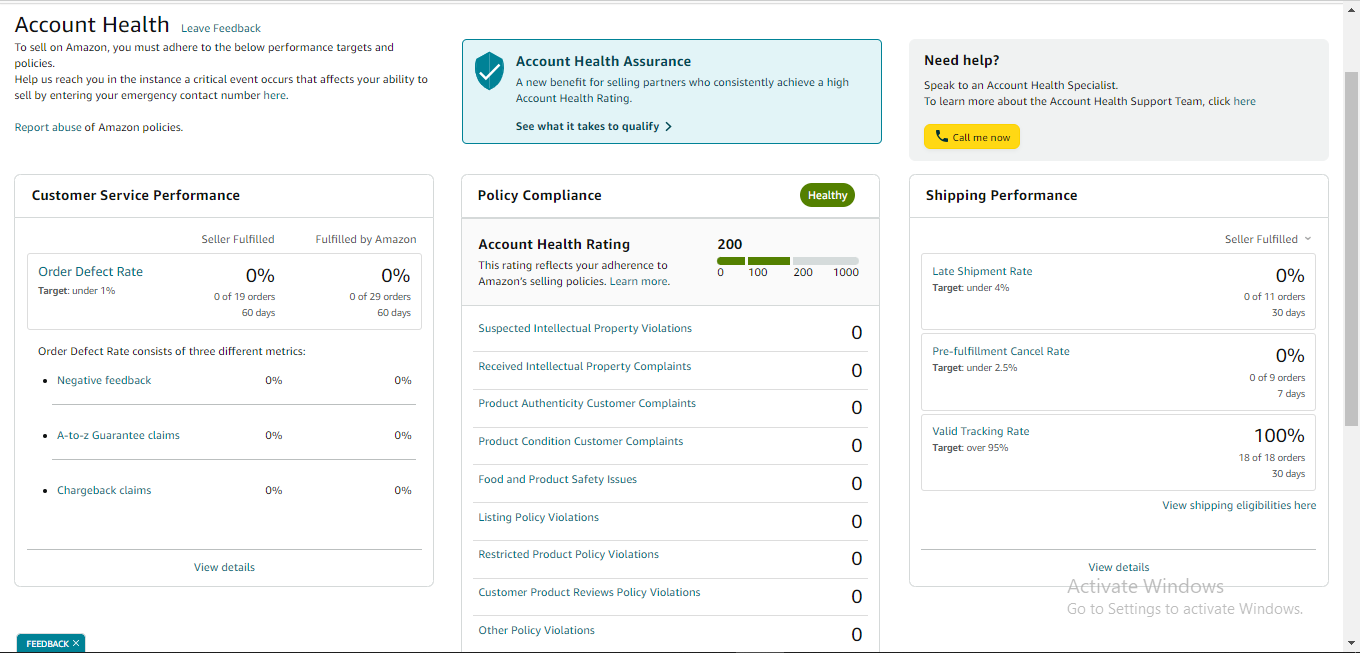Click the Need help? heading

tap(962, 61)
